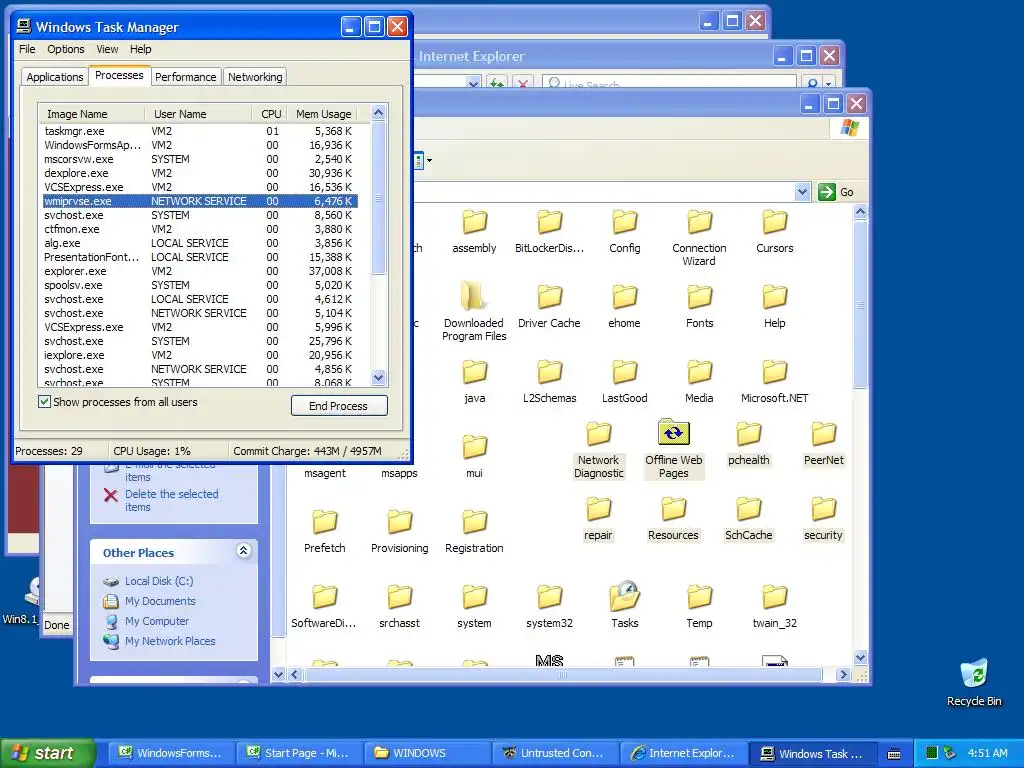Viewport: 1024px width, 768px height.
Task: Select the Network Diagnostic folder
Action: pos(598,449)
